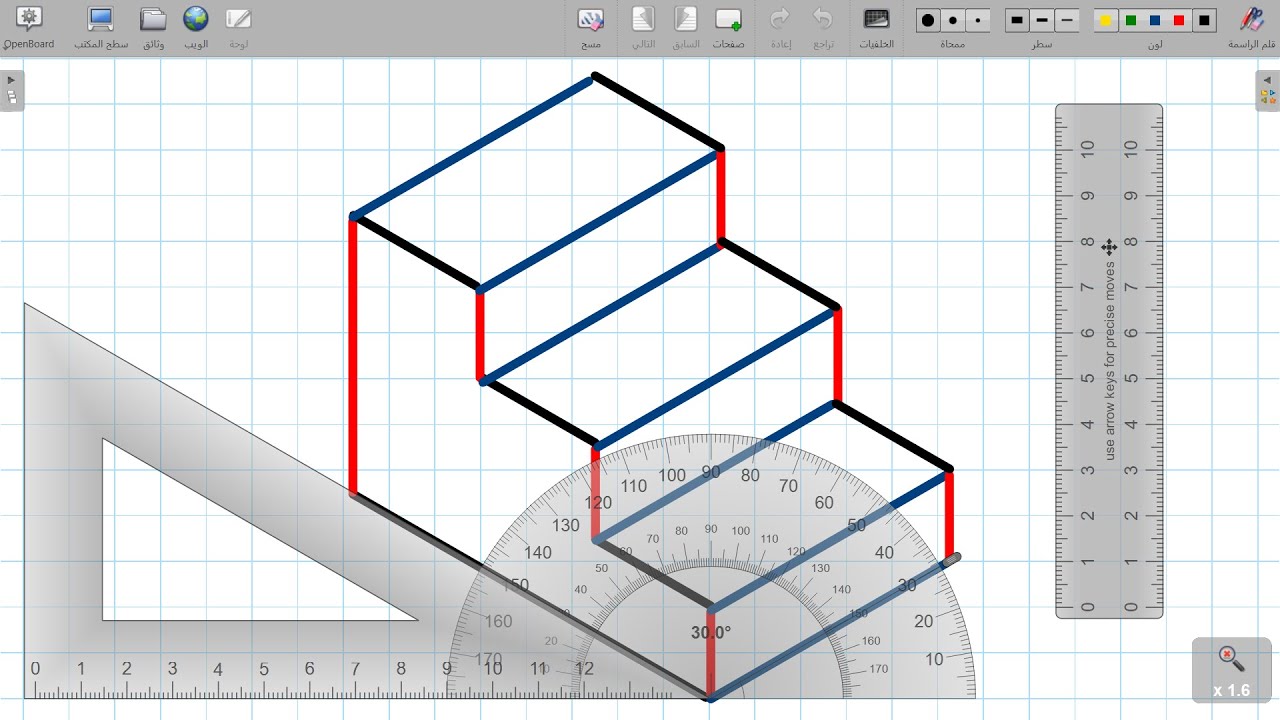The height and width of the screenshot is (720, 1280).
Task: Select the small eraser size
Action: tap(978, 20)
